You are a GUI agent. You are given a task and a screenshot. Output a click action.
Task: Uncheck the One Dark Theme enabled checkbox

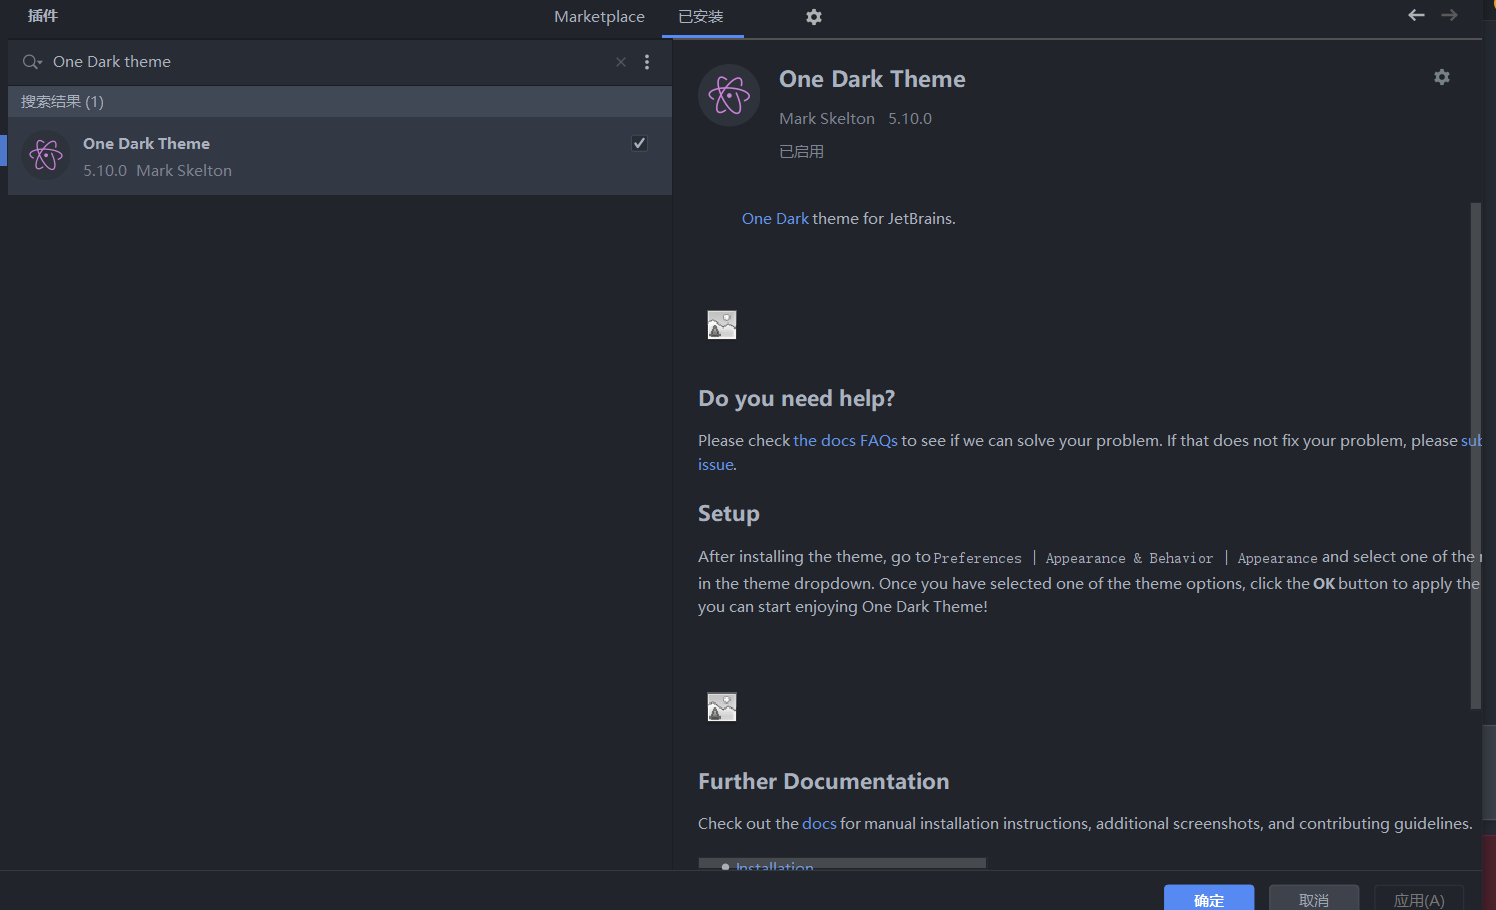click(x=639, y=143)
